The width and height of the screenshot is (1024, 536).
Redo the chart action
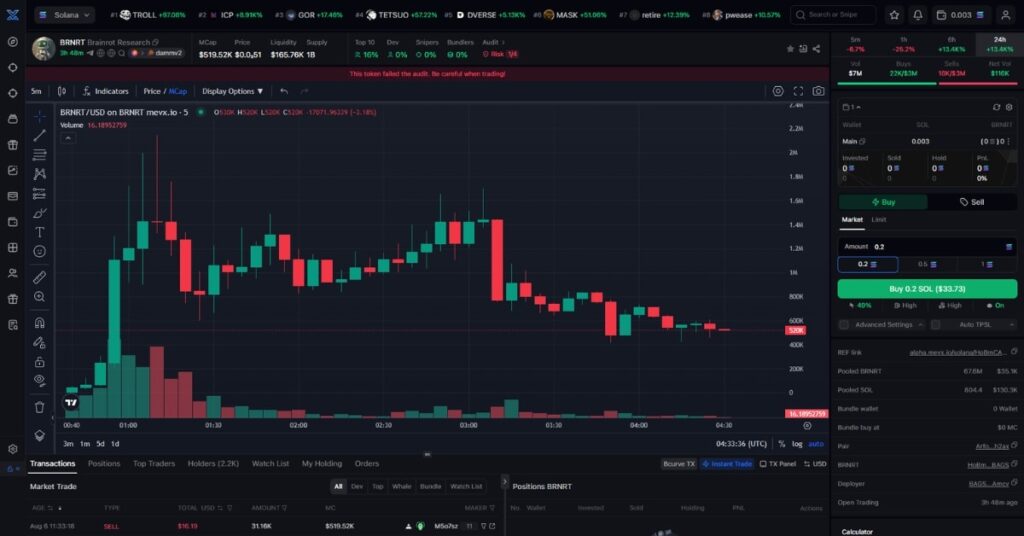coord(304,91)
